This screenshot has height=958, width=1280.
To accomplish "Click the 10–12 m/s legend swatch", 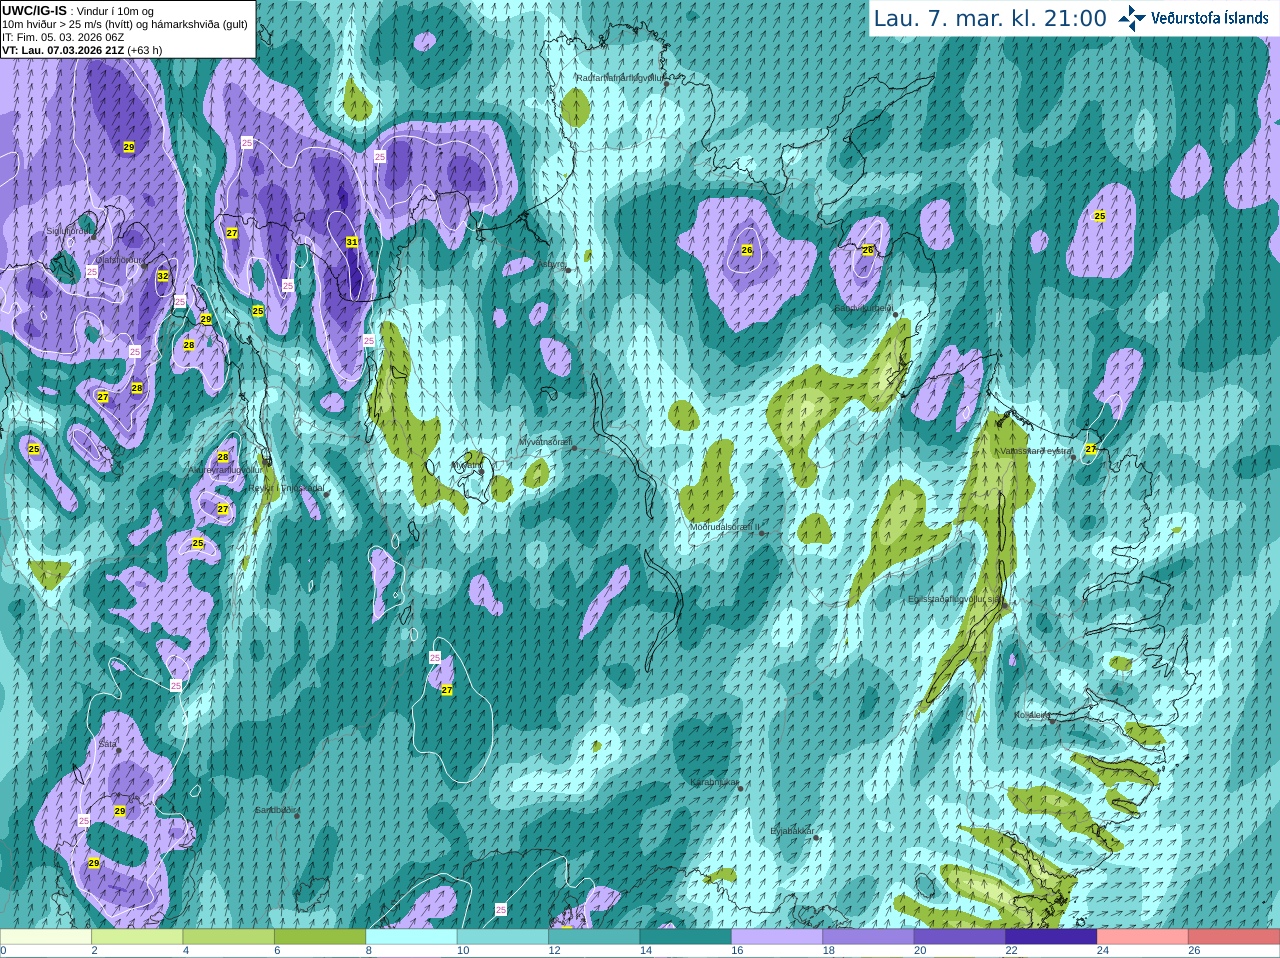I will 503,937.
